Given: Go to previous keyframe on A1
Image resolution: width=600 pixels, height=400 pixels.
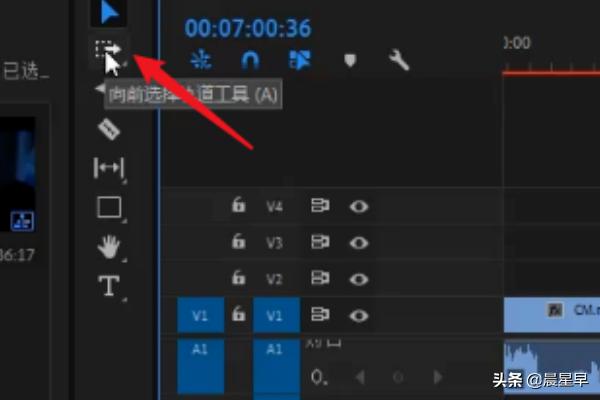Looking at the screenshot, I should point(360,377).
